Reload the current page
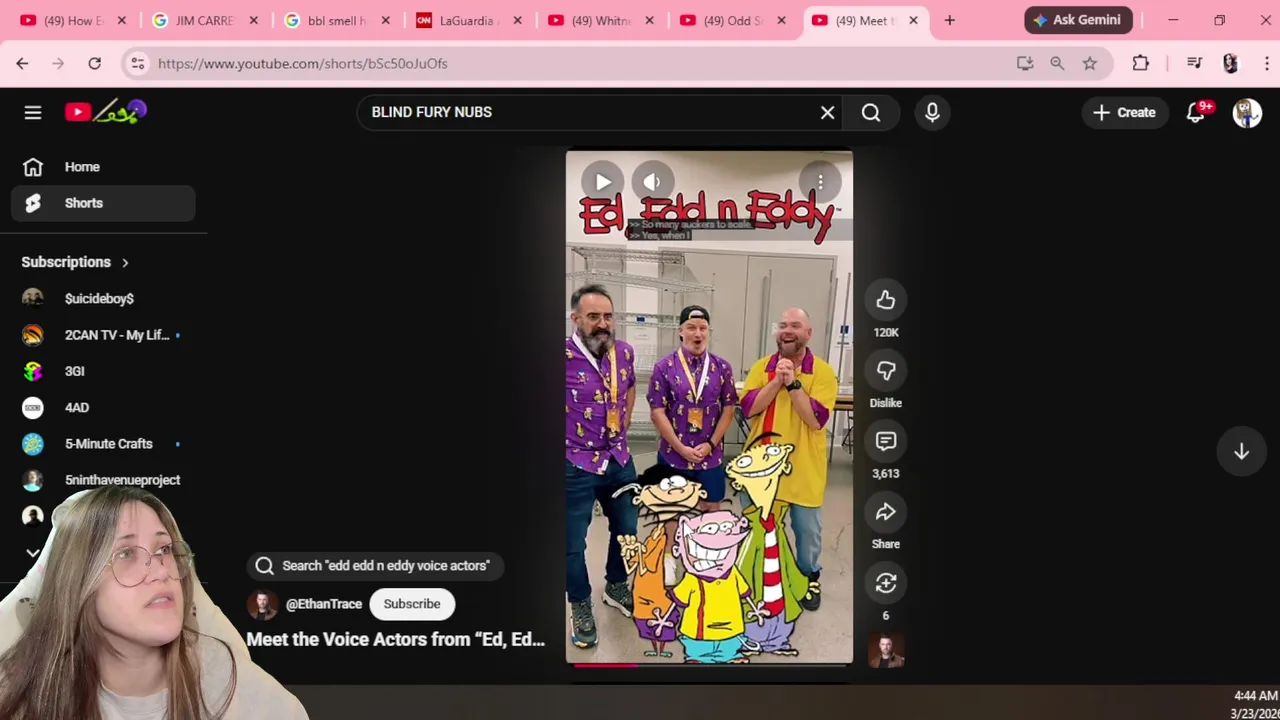 click(x=94, y=63)
